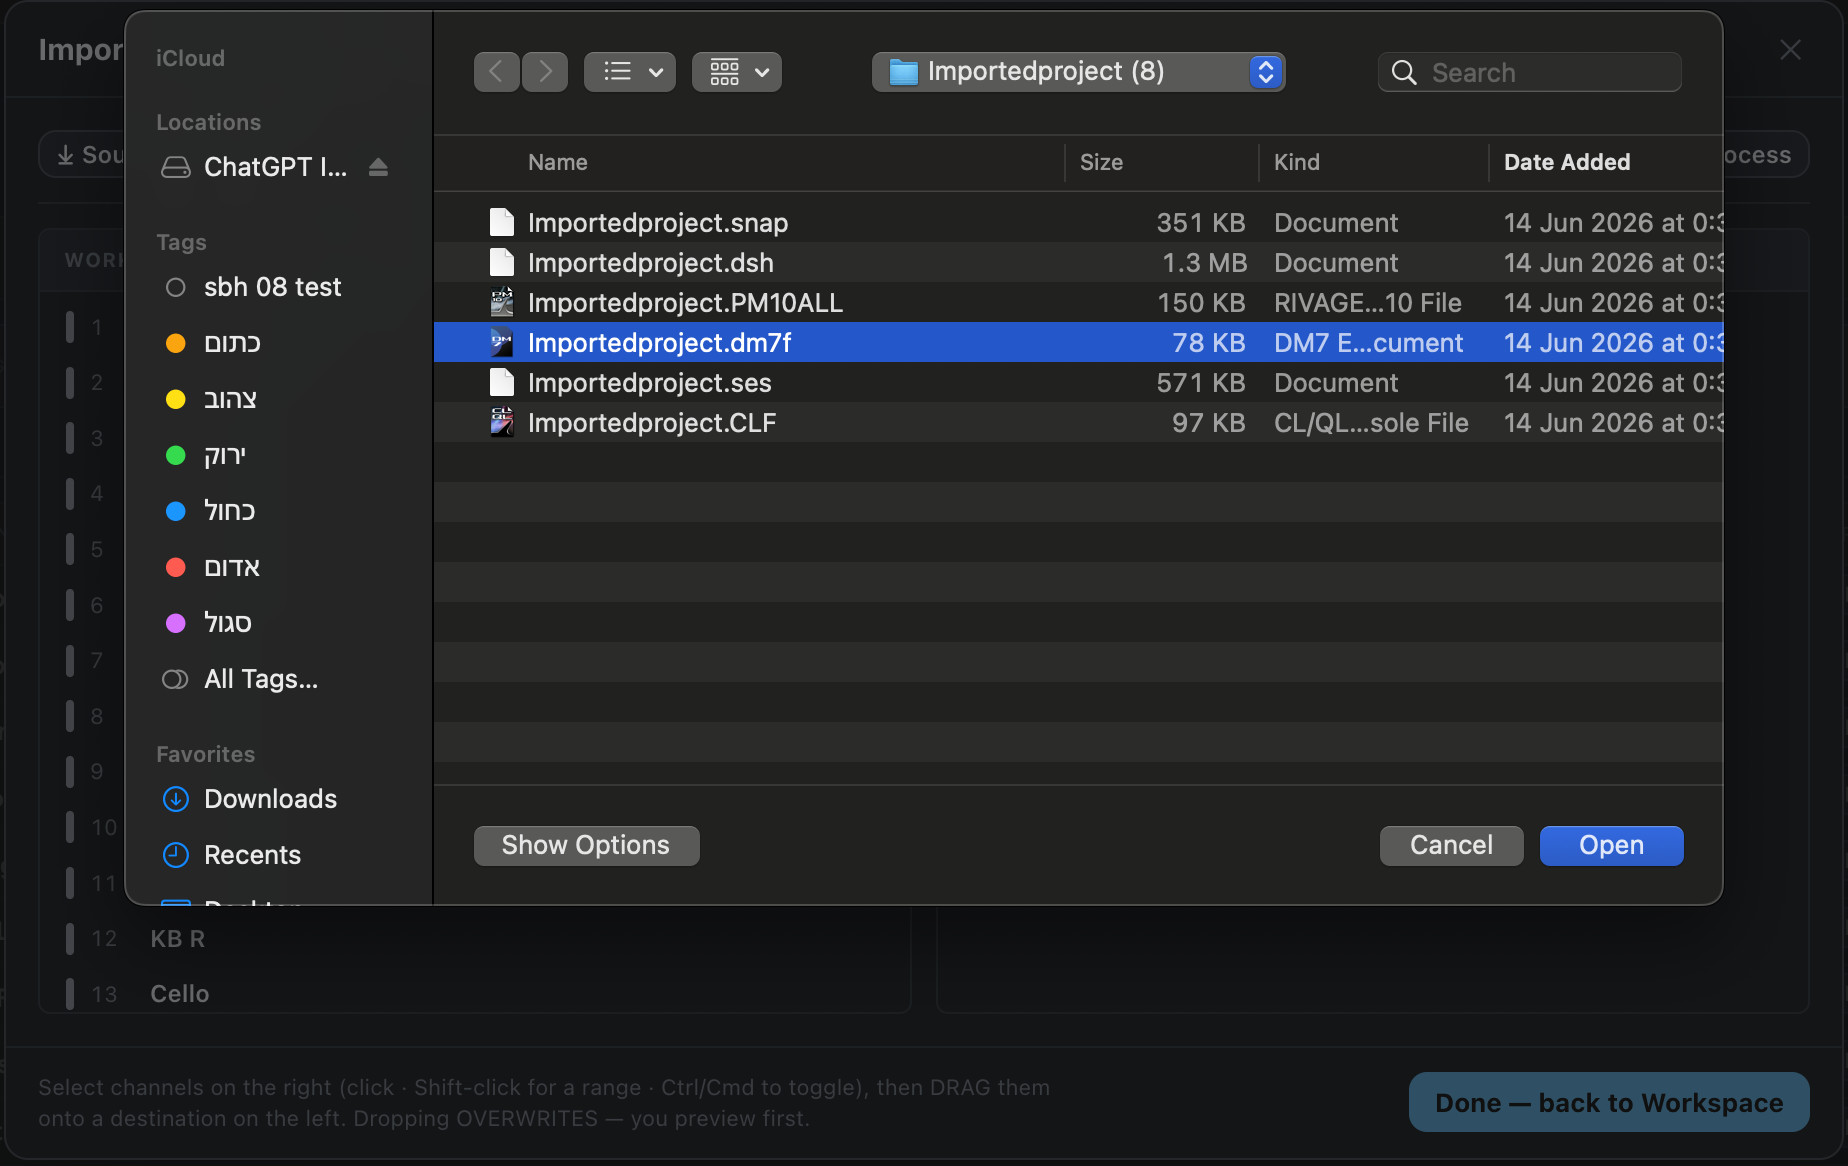Image resolution: width=1848 pixels, height=1166 pixels.
Task: Open All Tags... in the sidebar
Action: (240, 679)
